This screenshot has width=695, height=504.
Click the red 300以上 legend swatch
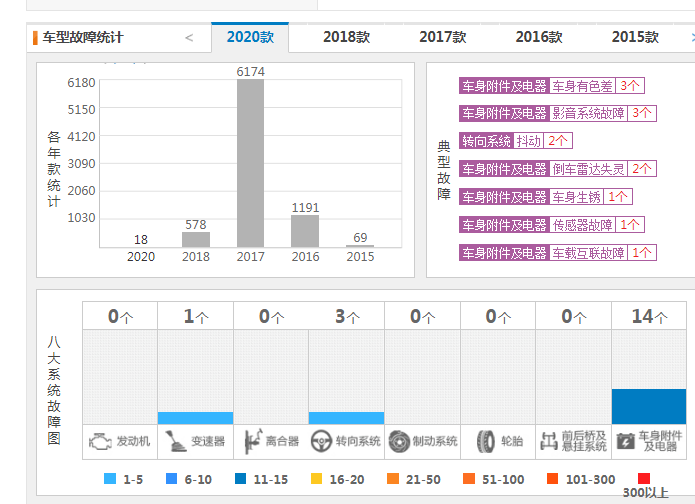[x=644, y=479]
